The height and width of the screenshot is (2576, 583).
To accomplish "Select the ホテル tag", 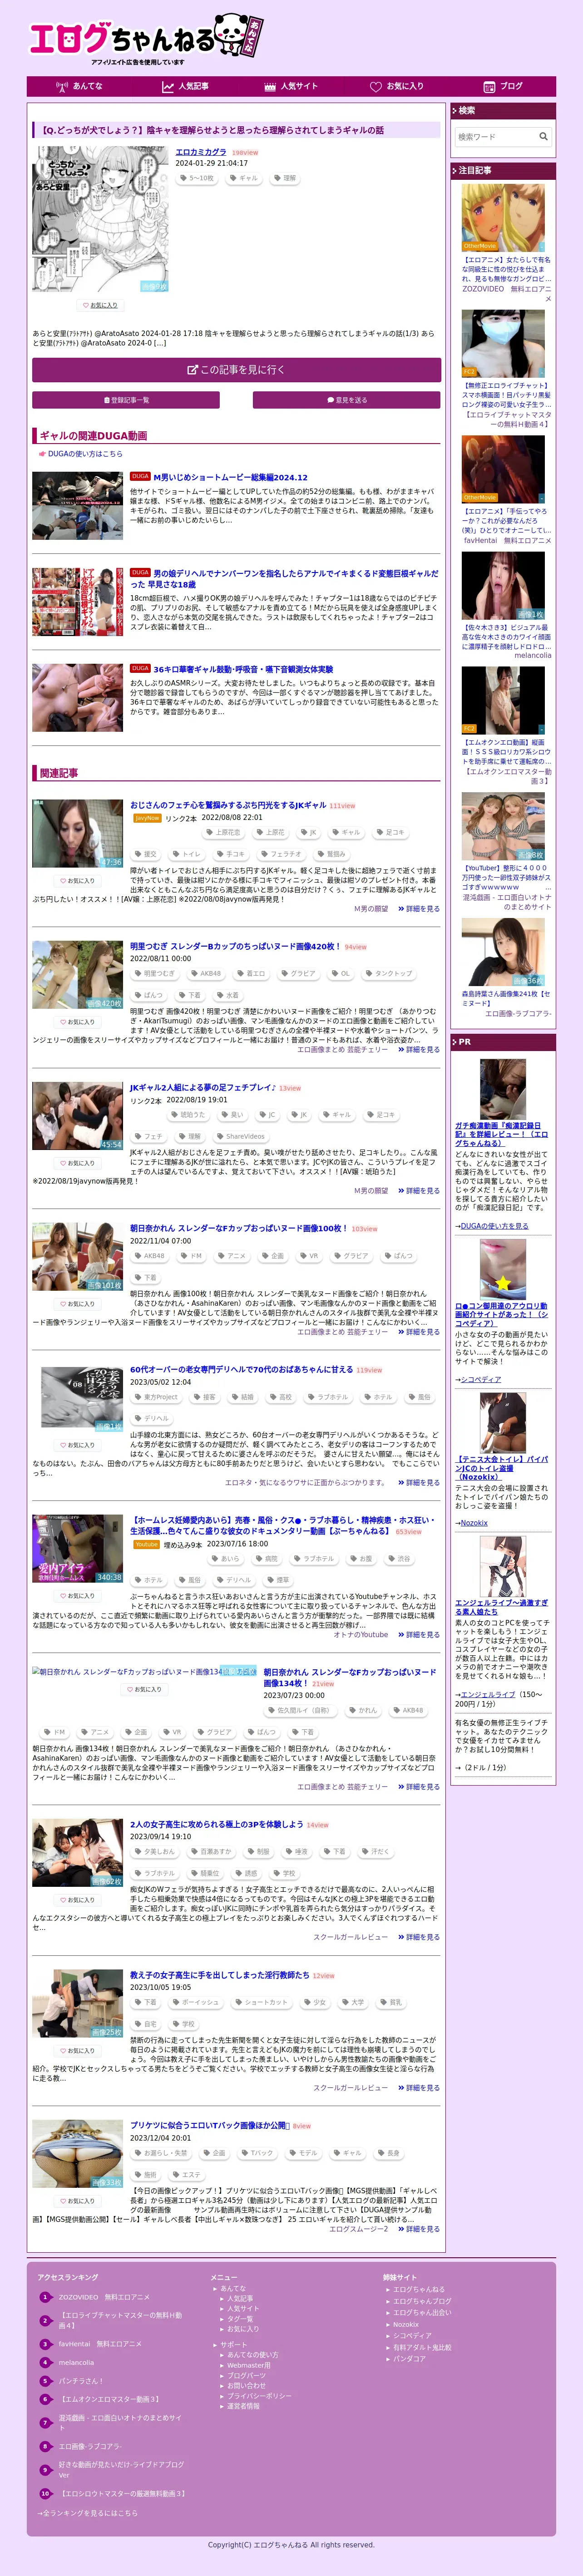I will (x=379, y=1397).
